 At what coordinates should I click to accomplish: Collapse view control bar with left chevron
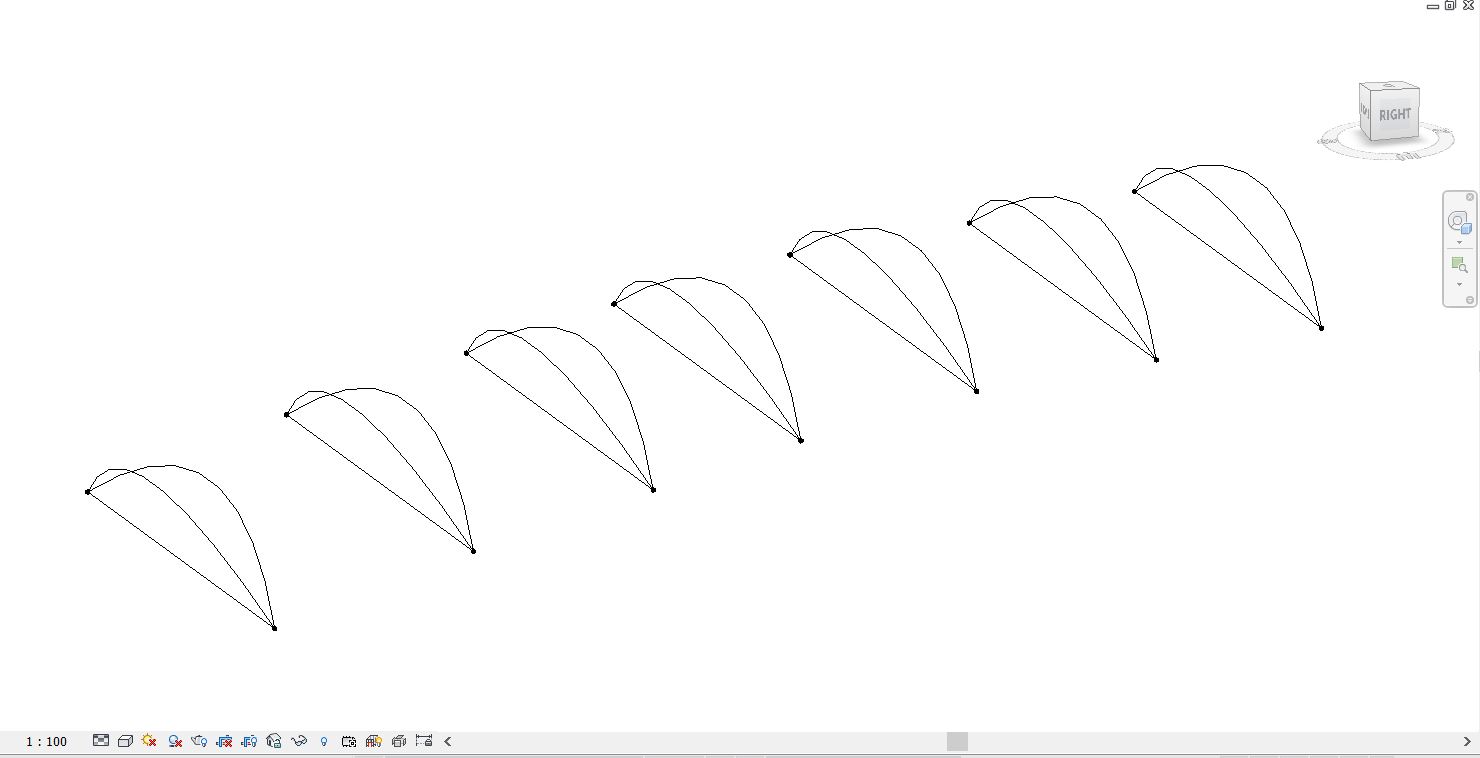click(448, 741)
